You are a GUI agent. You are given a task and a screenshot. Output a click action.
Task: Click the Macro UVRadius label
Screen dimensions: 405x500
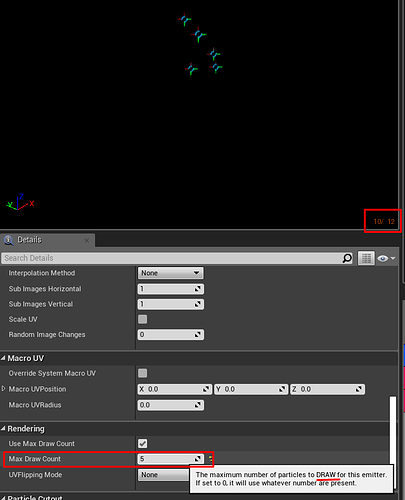tap(35, 405)
